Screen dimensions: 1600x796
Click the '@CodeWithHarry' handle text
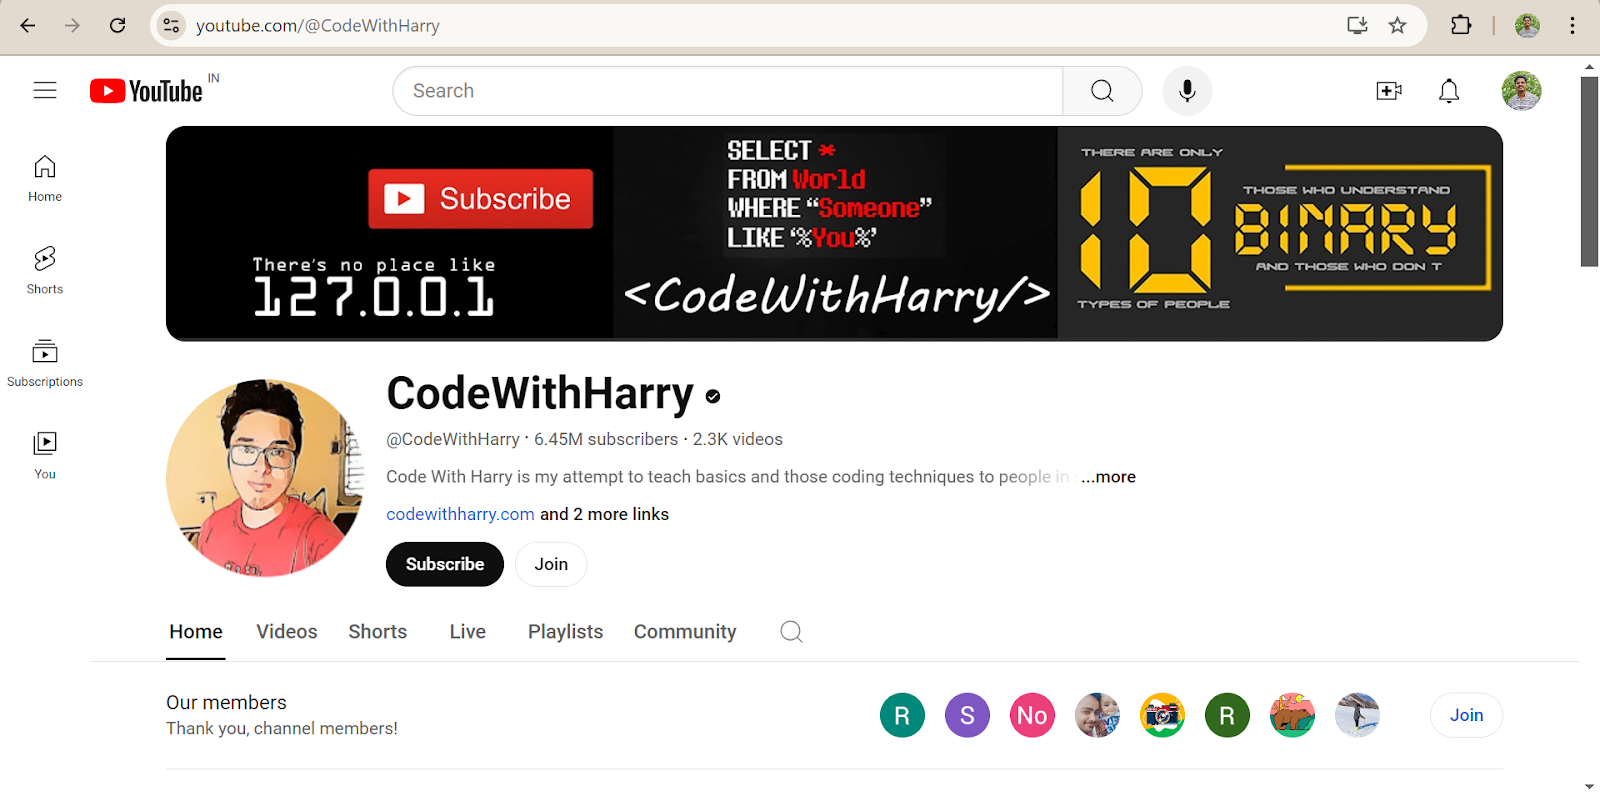pos(453,439)
